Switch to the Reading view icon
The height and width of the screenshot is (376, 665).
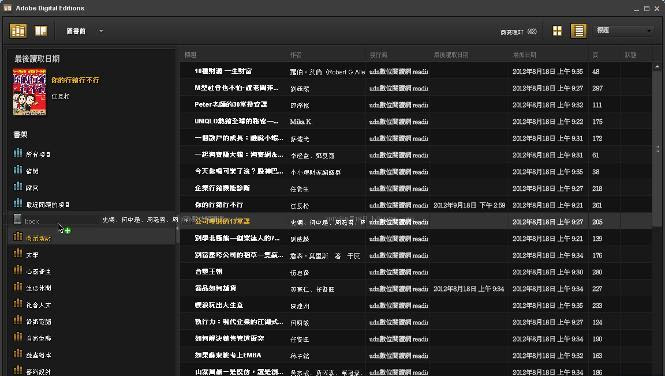pos(41,31)
